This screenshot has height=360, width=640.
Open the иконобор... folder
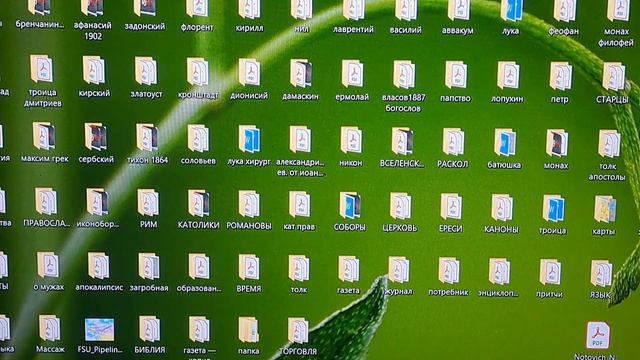98,202
